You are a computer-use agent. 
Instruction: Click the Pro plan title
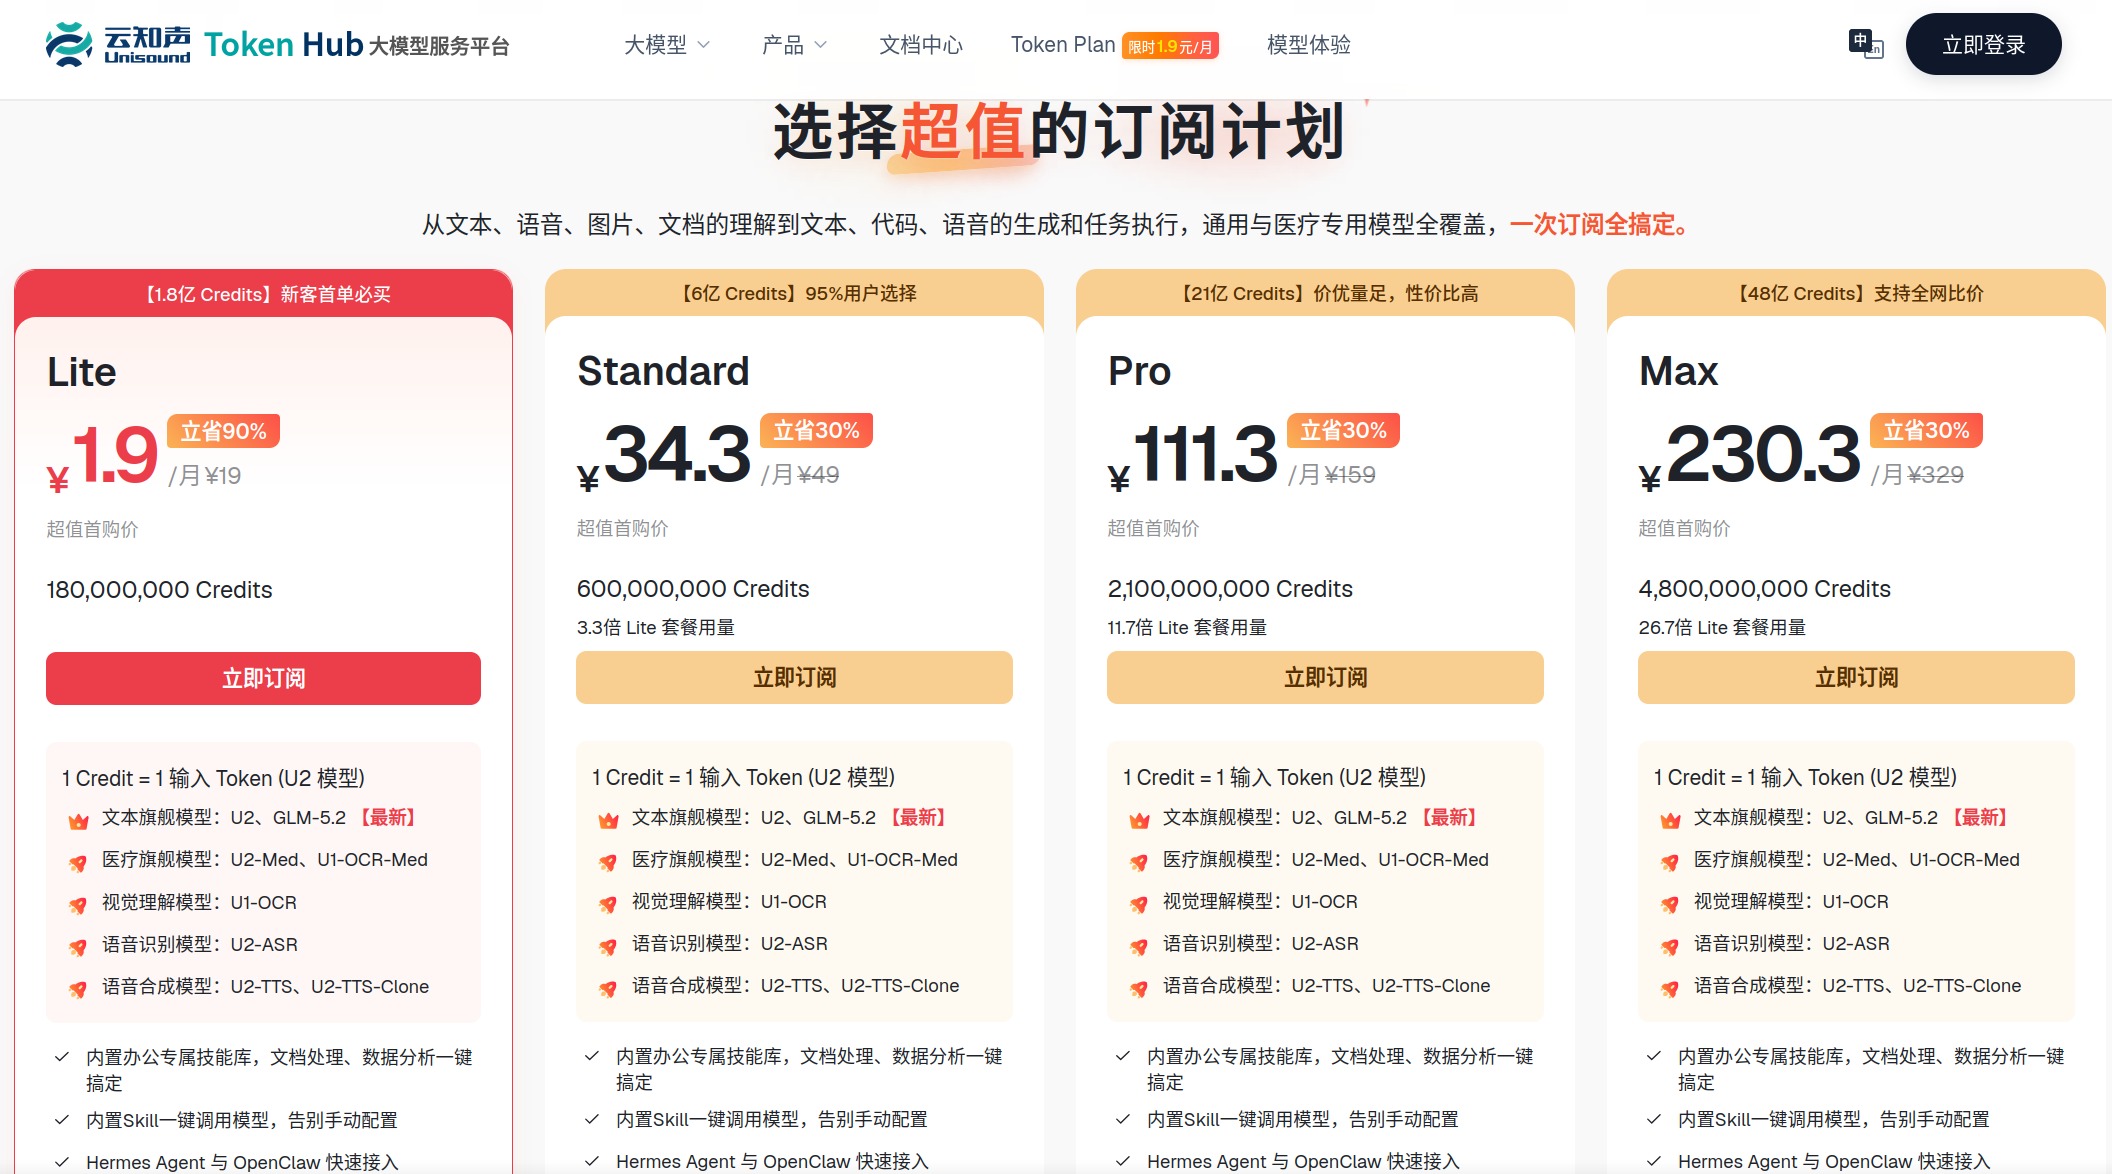[1139, 371]
